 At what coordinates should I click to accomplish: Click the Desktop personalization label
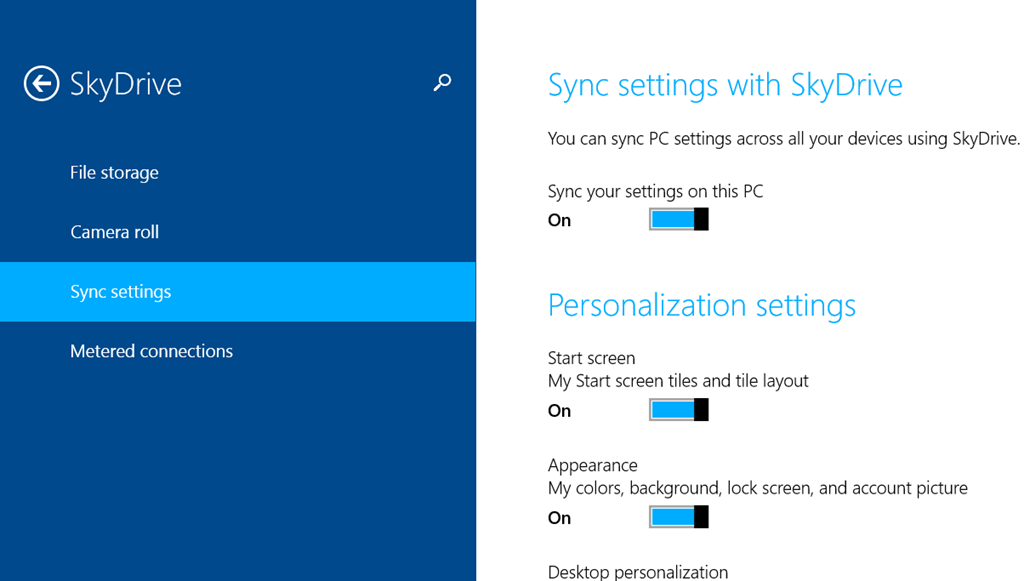click(x=638, y=572)
